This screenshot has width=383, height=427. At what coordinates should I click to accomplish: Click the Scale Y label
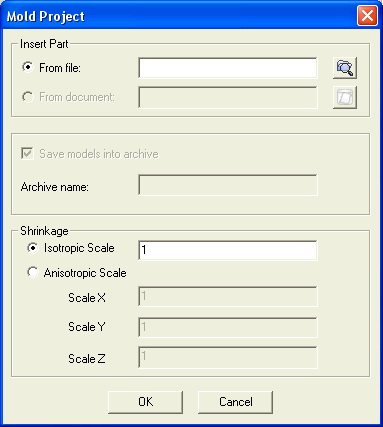pos(87,327)
